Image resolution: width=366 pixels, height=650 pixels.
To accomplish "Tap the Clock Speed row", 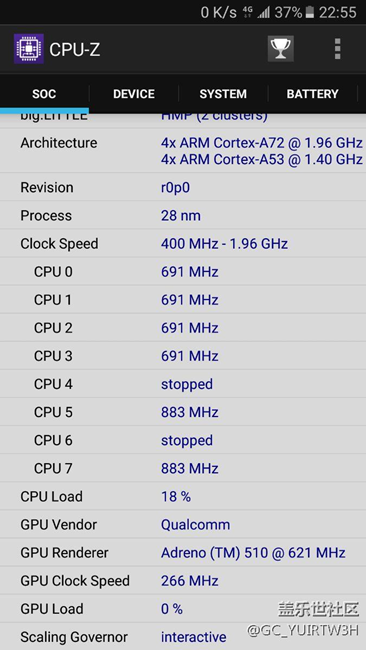I will pos(183,244).
